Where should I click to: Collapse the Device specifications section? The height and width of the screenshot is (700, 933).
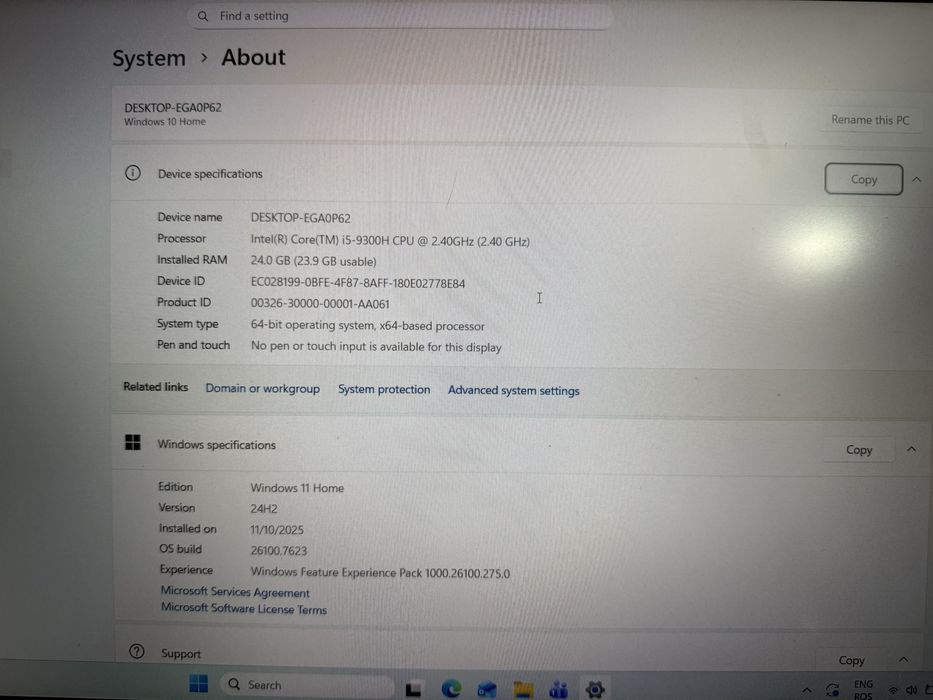click(917, 179)
